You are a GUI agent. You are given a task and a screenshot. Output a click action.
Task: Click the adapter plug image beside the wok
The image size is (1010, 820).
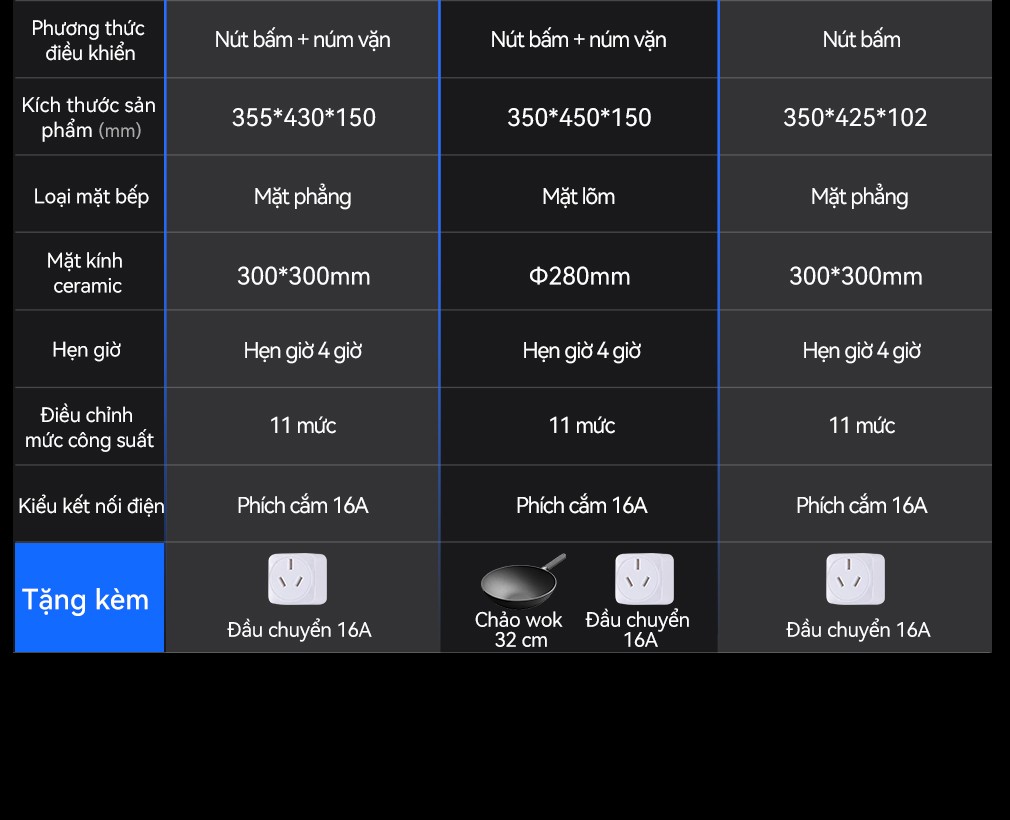click(644, 579)
